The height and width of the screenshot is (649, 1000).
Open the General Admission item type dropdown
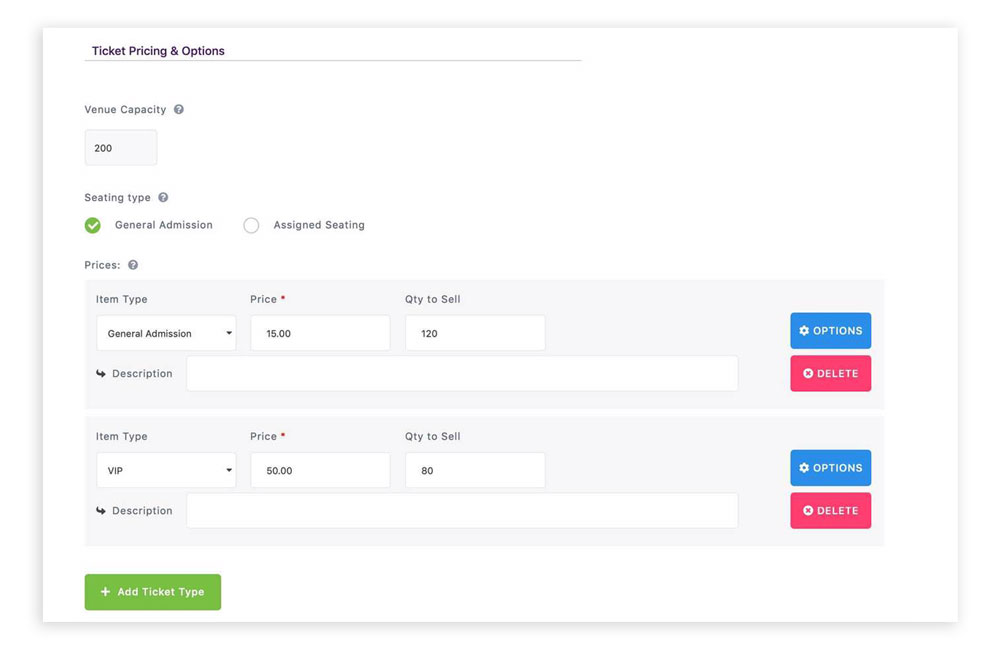pyautogui.click(x=166, y=333)
